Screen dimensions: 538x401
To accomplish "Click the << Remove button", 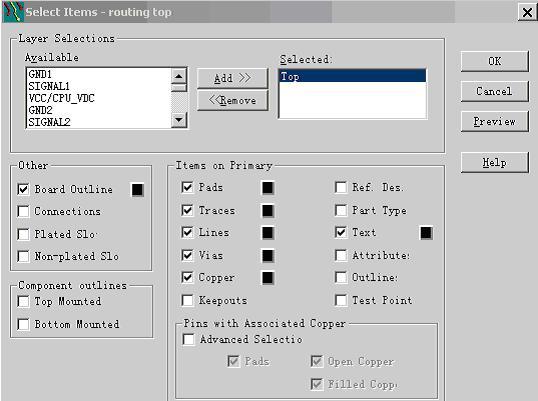I will tap(232, 101).
